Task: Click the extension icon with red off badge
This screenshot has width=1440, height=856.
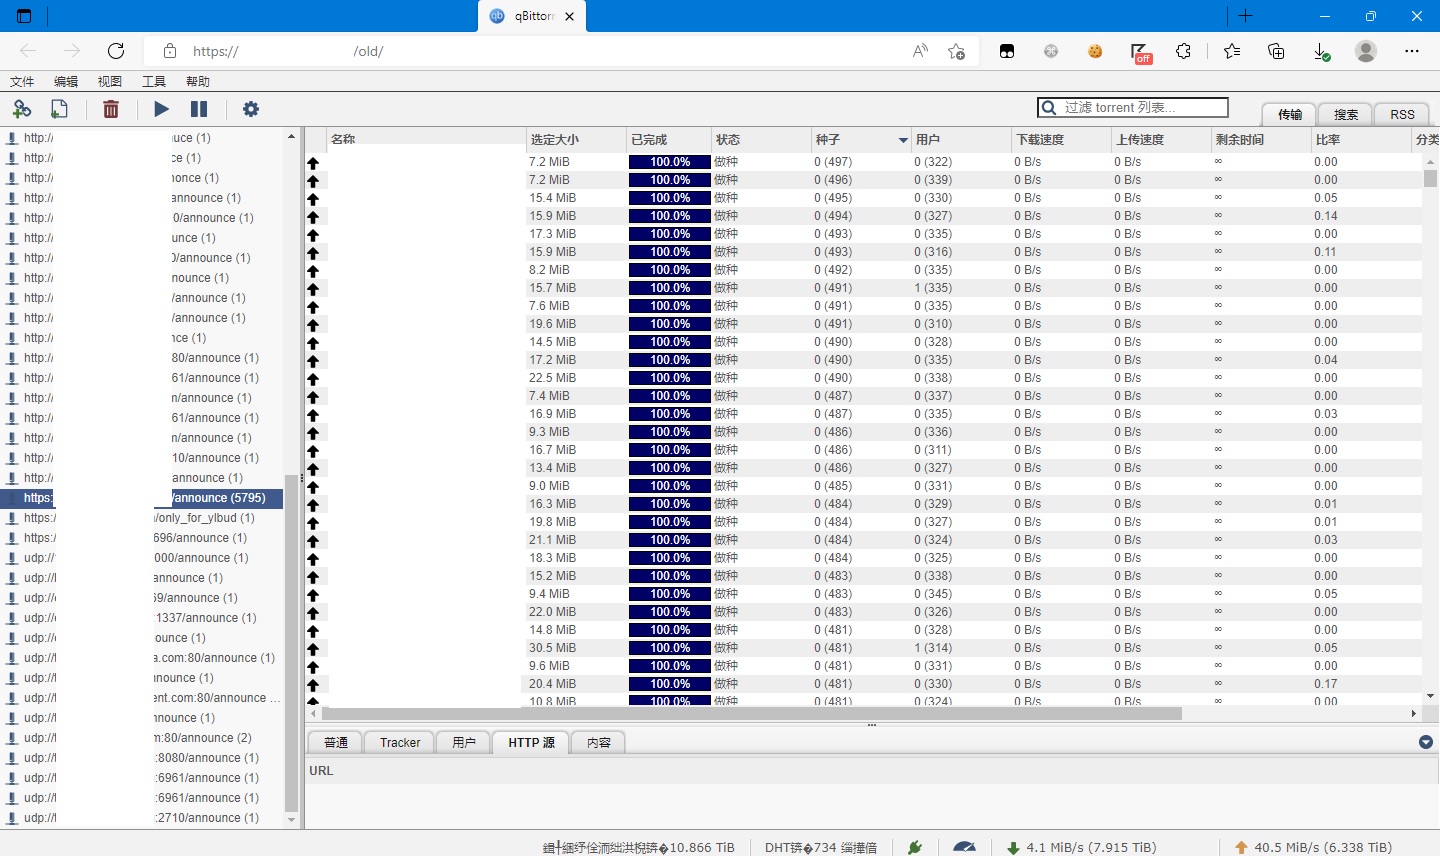Action: click(1139, 52)
